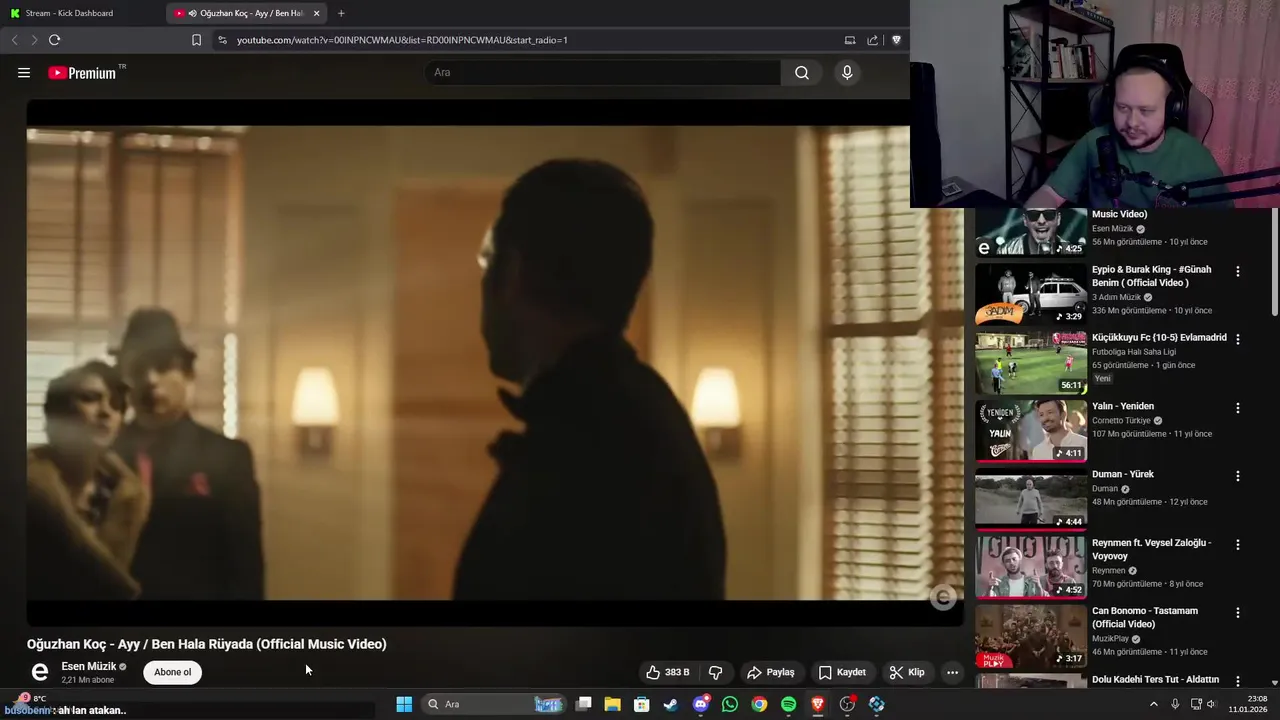This screenshot has width=1280, height=720.
Task: Subscribe with the Abone ol button
Action: pyautogui.click(x=173, y=672)
